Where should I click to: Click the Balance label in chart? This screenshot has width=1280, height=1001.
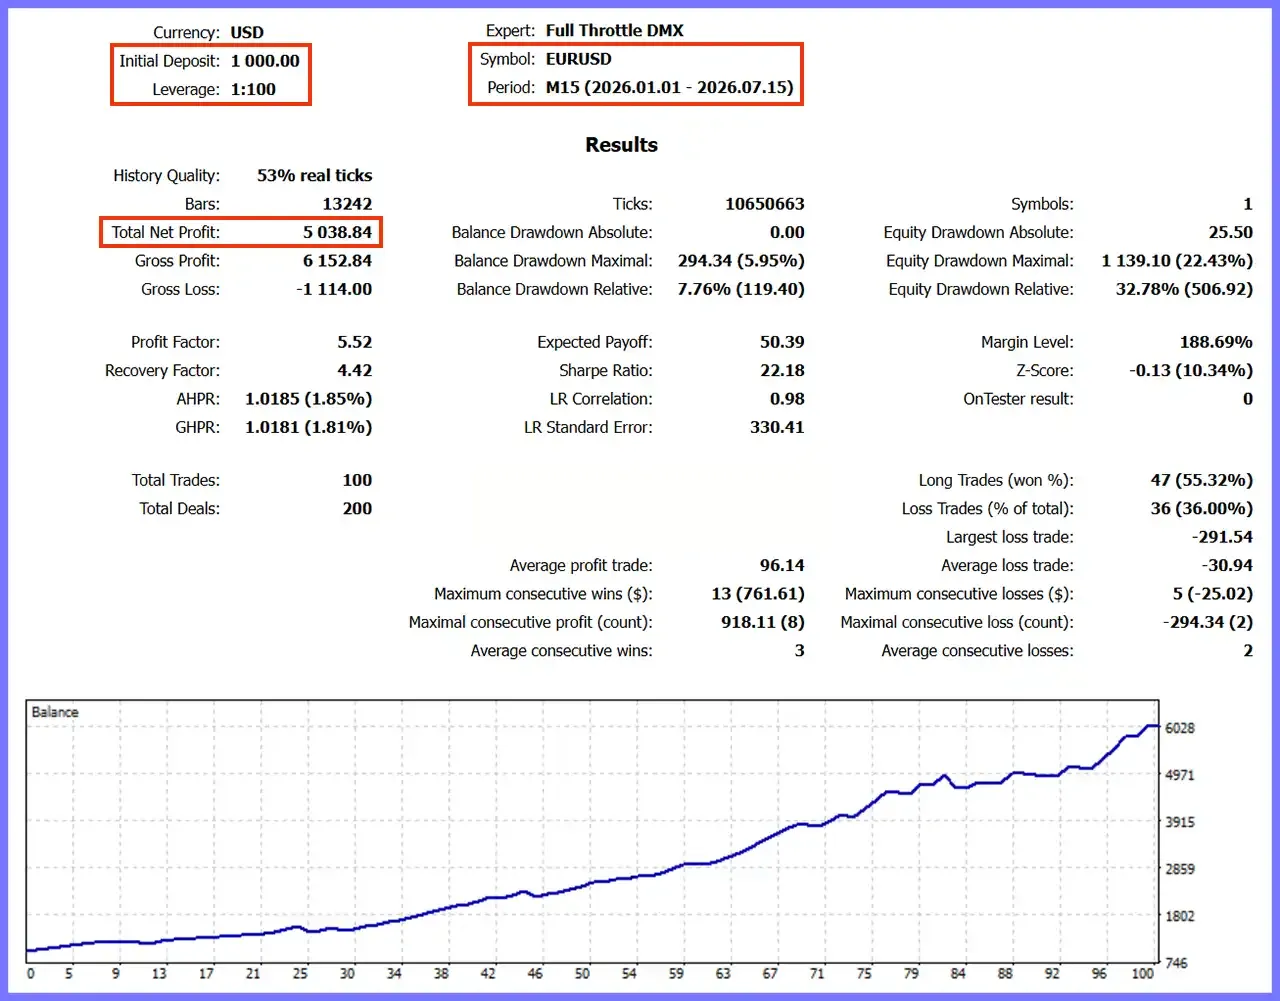(55, 712)
